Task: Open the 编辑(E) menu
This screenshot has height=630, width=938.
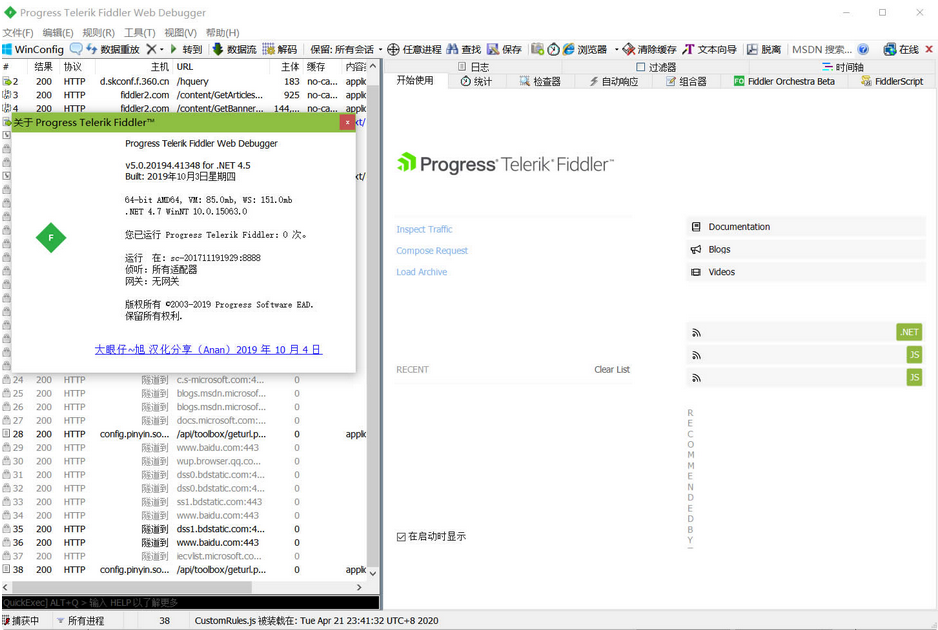Action: click(58, 32)
